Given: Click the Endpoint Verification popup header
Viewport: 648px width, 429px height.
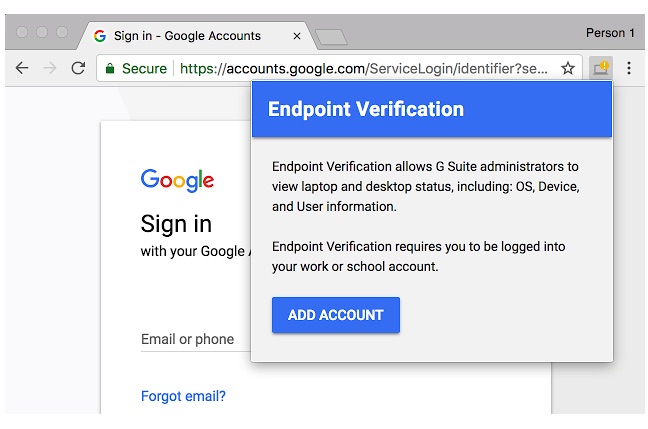Looking at the screenshot, I should pos(432,109).
